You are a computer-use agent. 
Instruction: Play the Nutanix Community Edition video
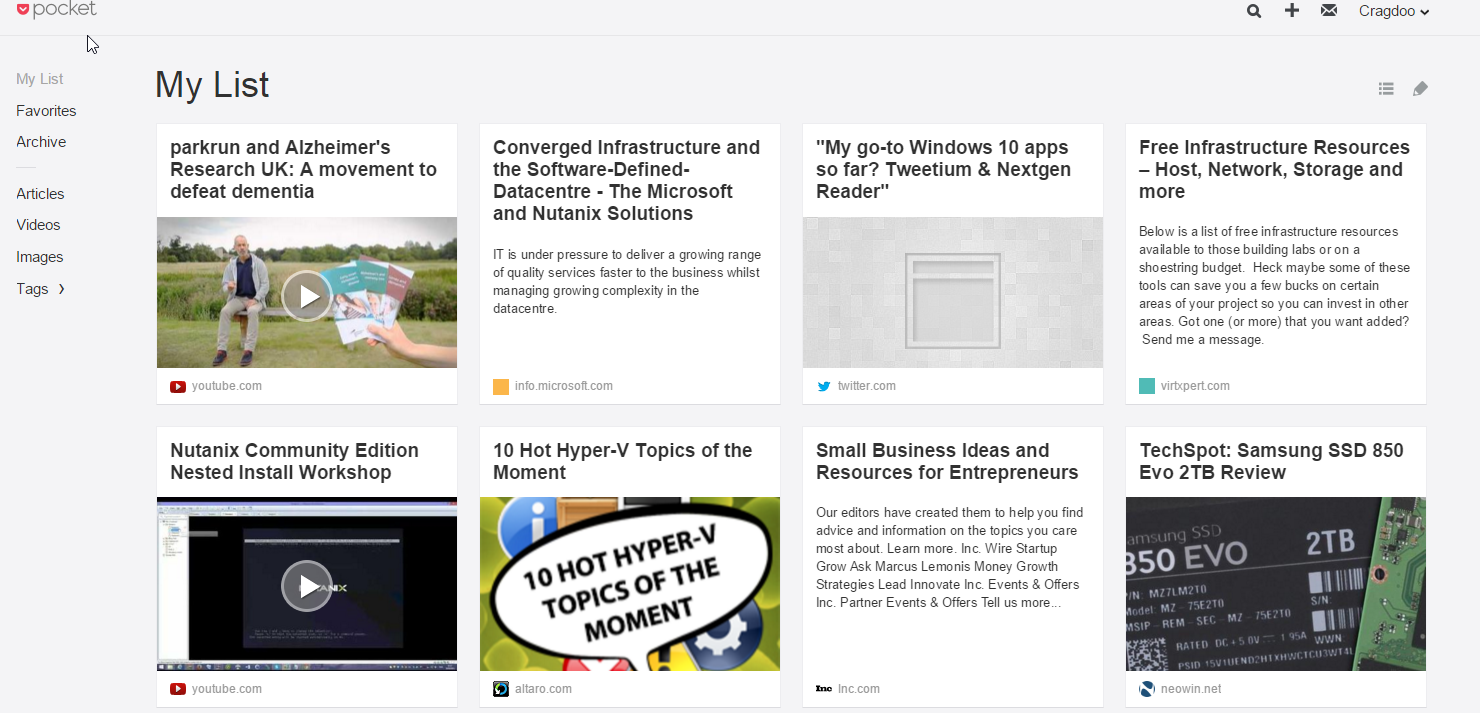(307, 586)
